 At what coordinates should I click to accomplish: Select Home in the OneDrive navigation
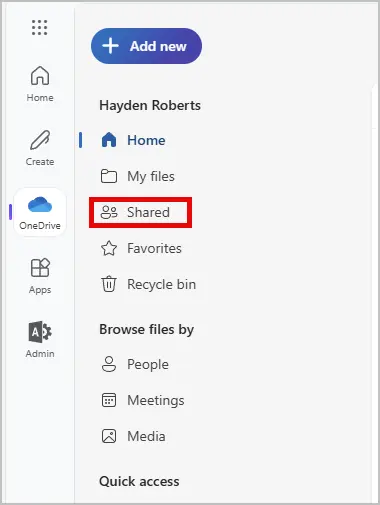click(x=133, y=140)
